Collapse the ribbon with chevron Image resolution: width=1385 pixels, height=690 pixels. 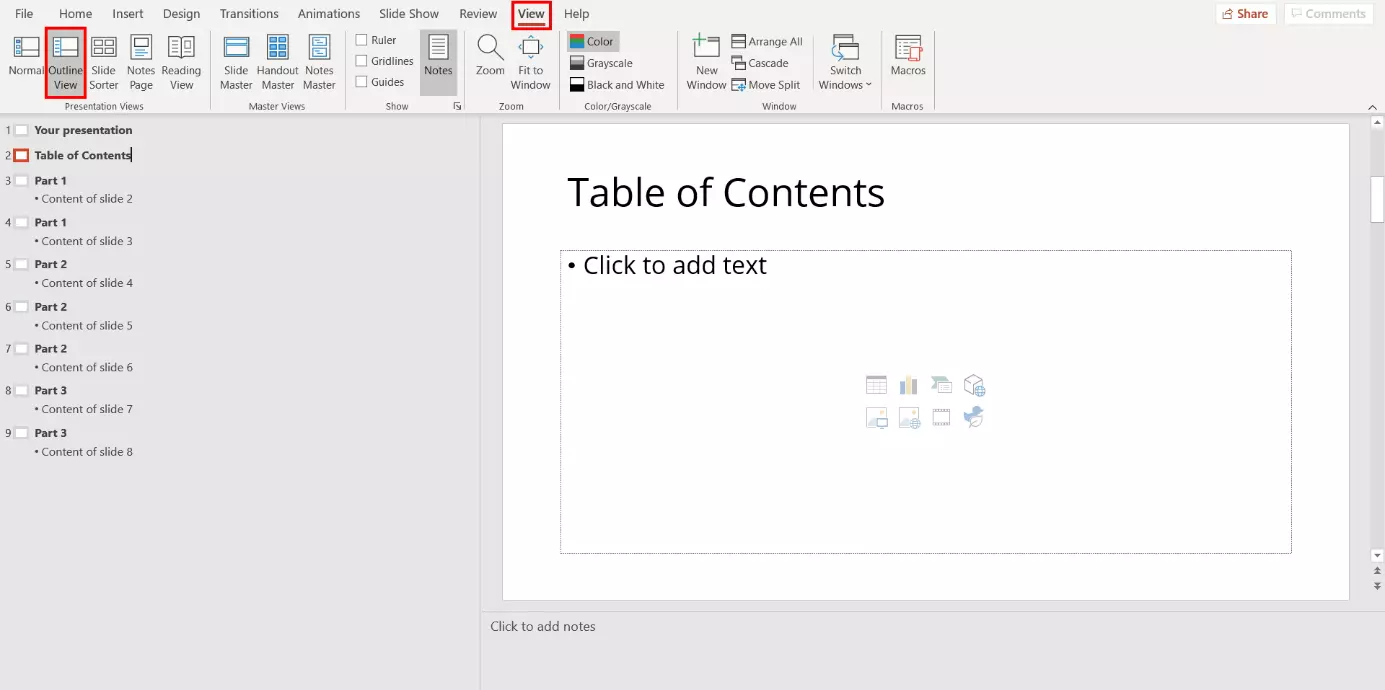click(x=1372, y=107)
